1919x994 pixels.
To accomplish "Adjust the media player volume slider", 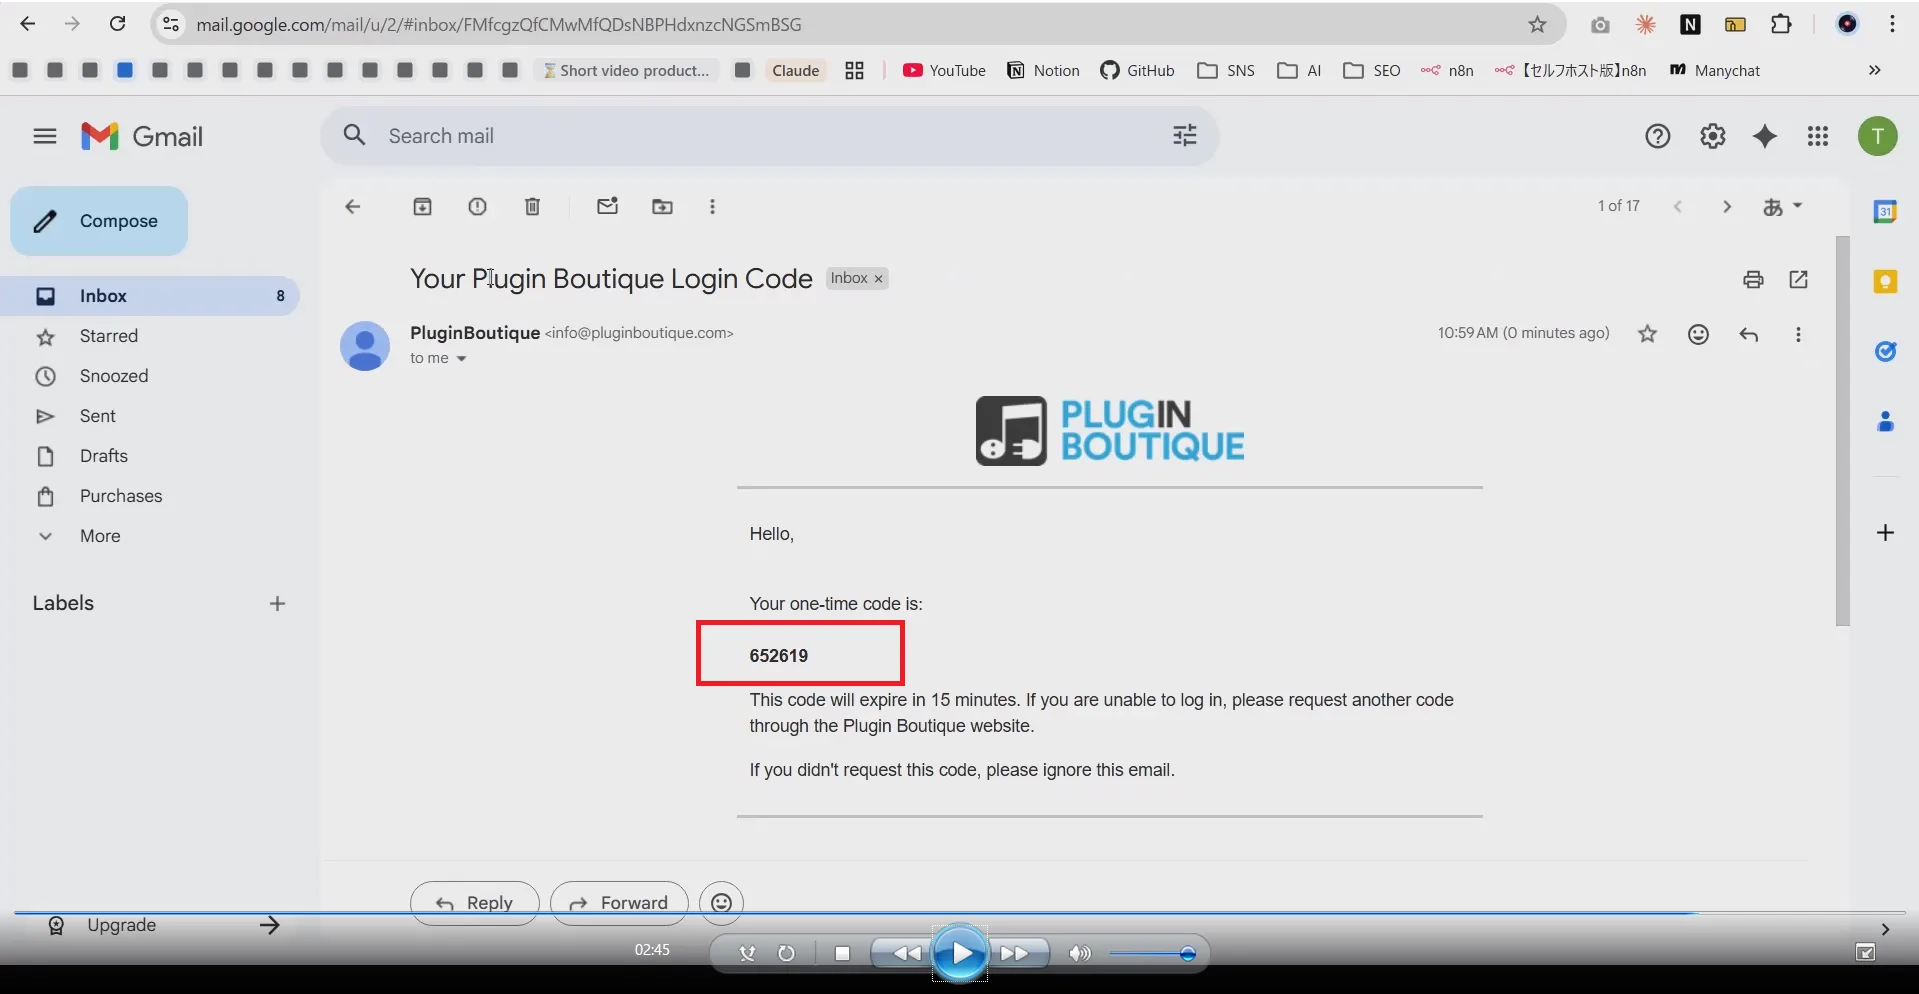I will point(1187,954).
